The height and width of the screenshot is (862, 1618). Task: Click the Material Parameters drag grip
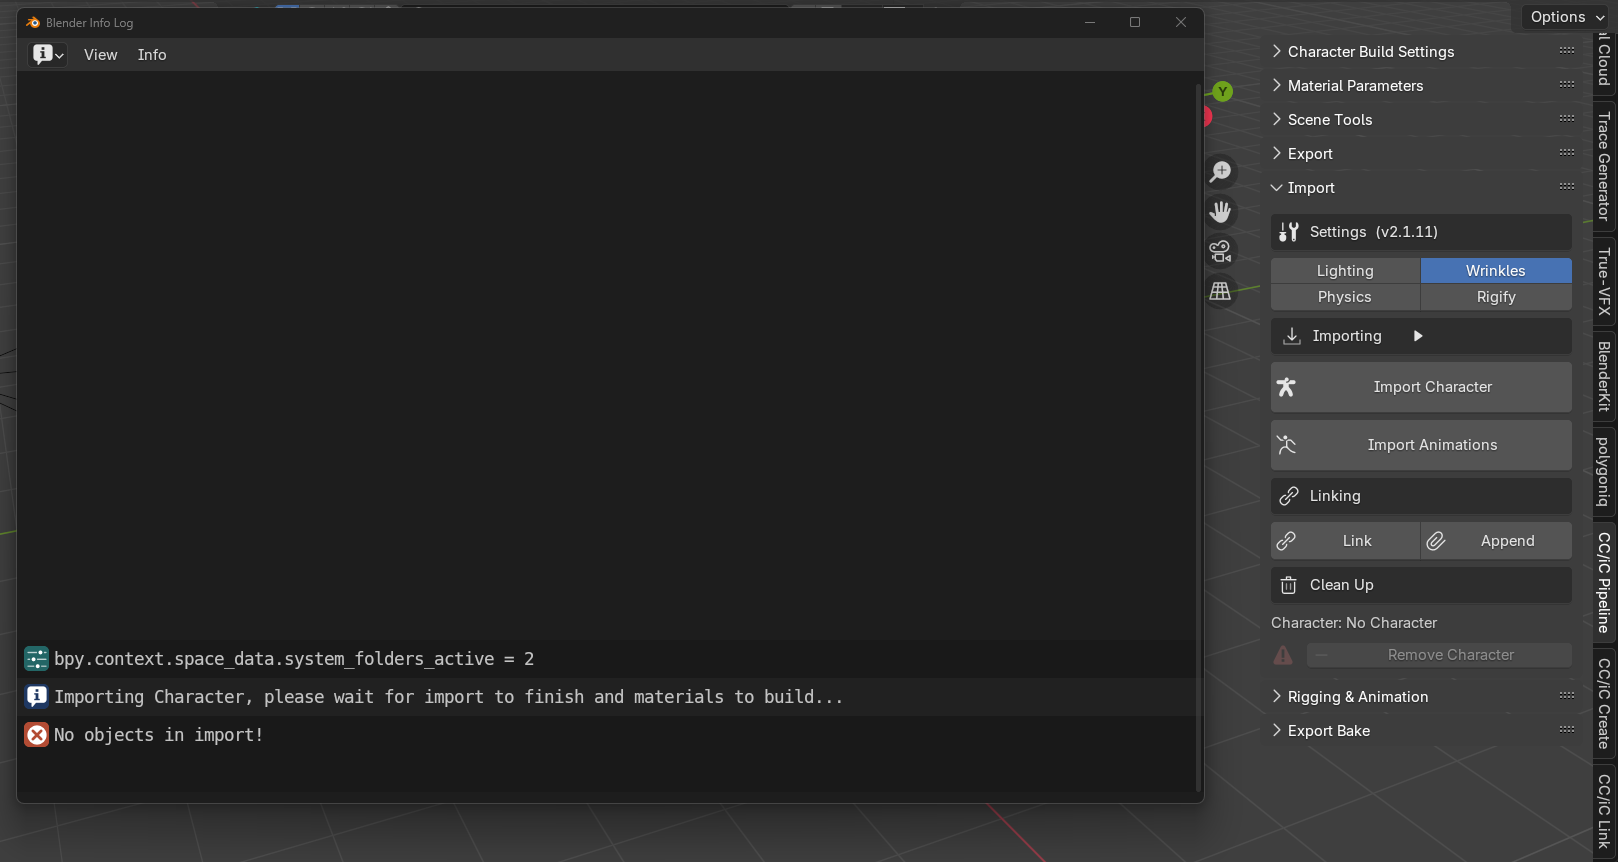[1566, 84]
